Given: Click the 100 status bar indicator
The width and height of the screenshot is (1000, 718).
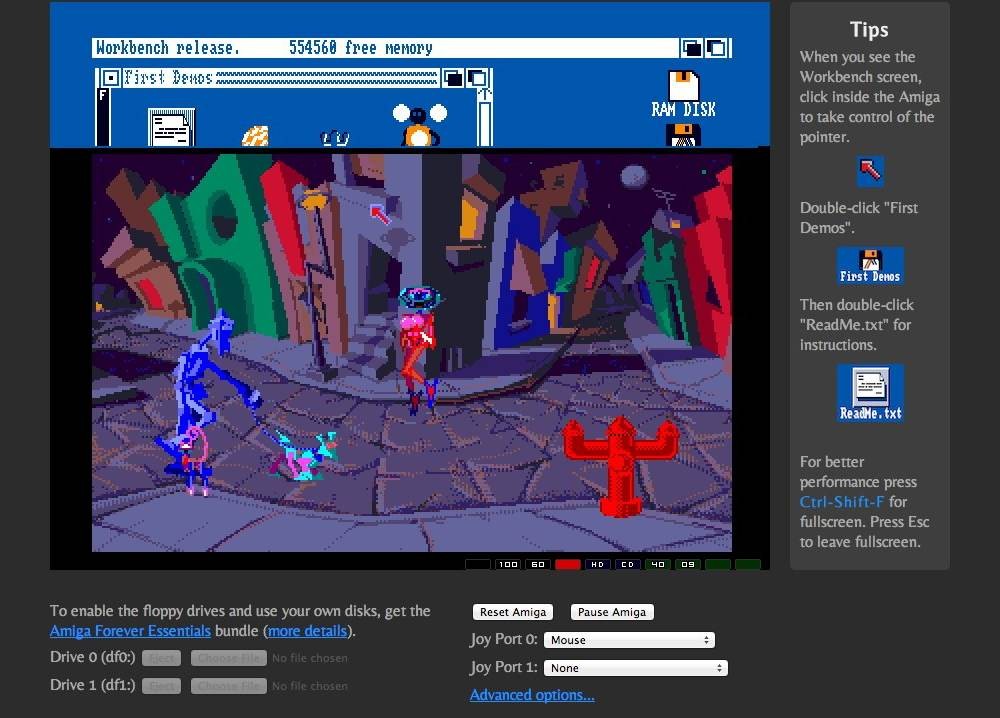Looking at the screenshot, I should pos(508,564).
